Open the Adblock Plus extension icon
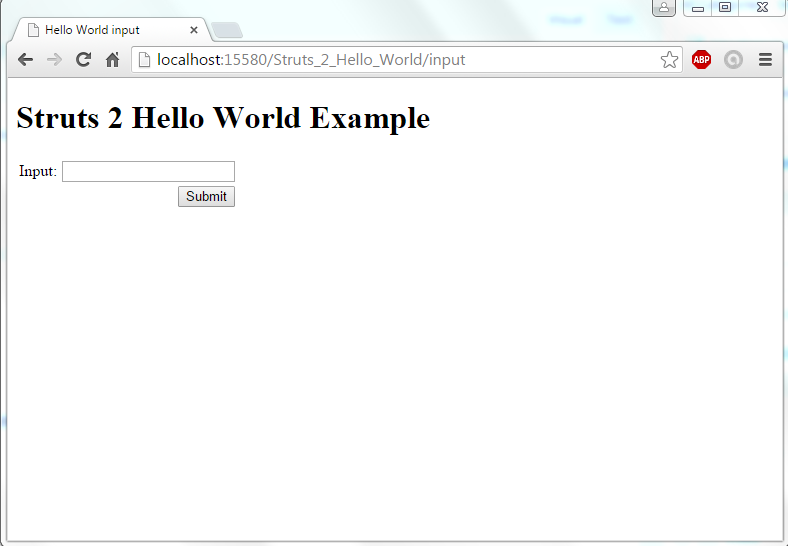This screenshot has width=788, height=546. click(x=701, y=60)
